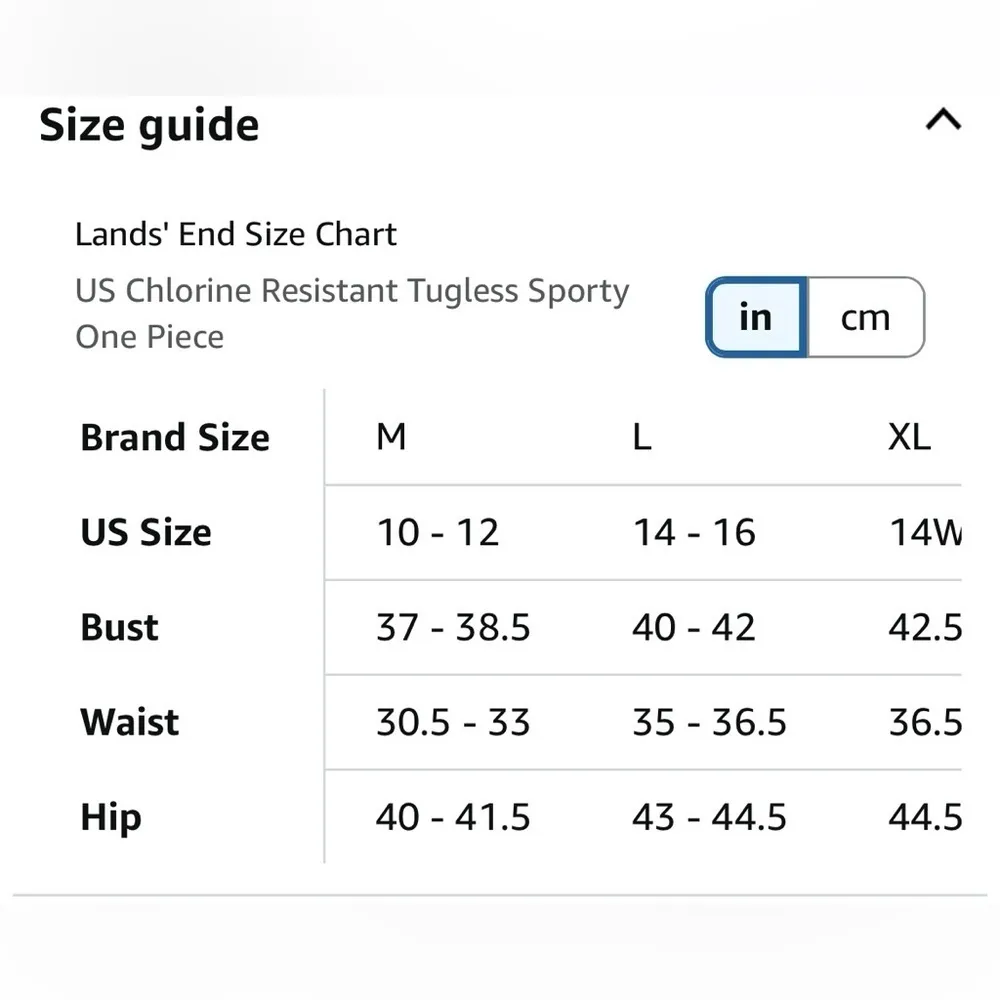Select the L brand size column header
The height and width of the screenshot is (1000, 1000).
(642, 437)
